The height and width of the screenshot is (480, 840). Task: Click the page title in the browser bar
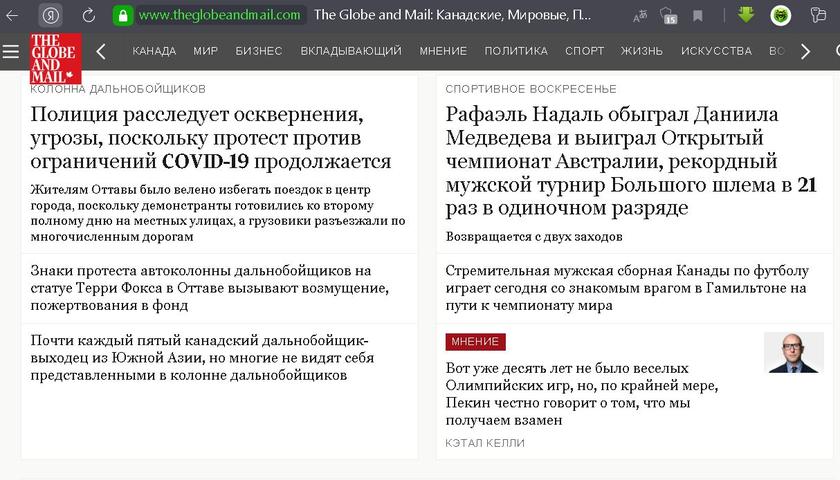click(453, 15)
